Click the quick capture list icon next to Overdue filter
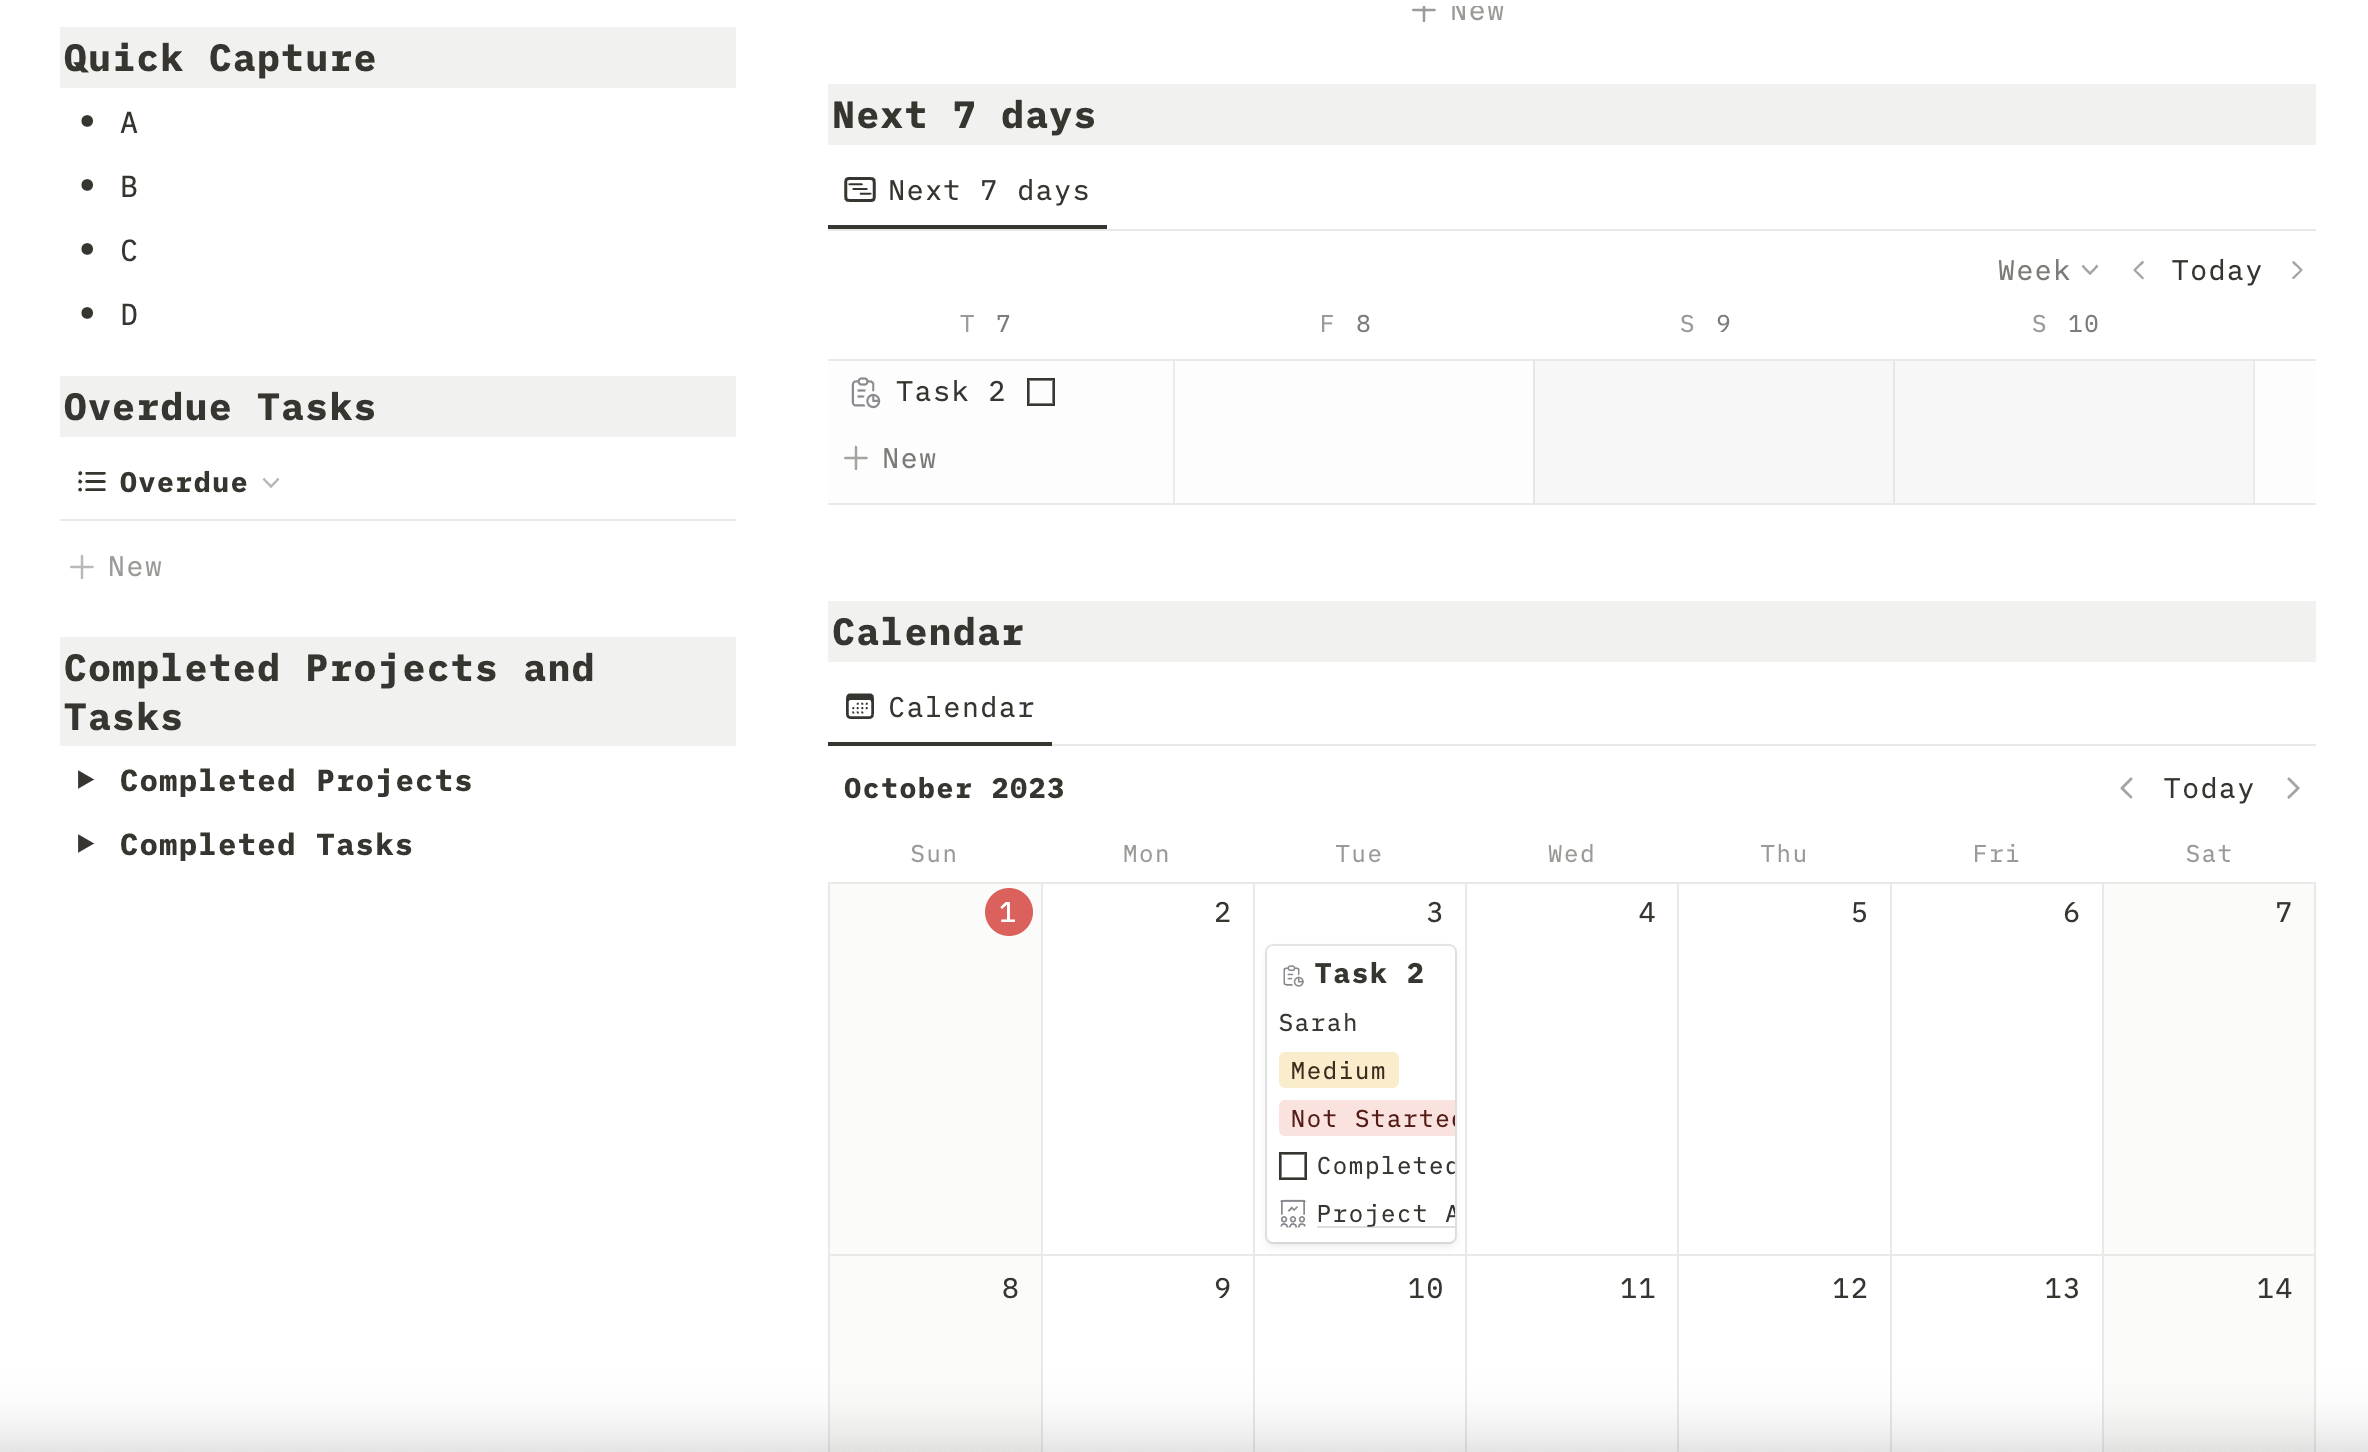The image size is (2368, 1452). 91,482
